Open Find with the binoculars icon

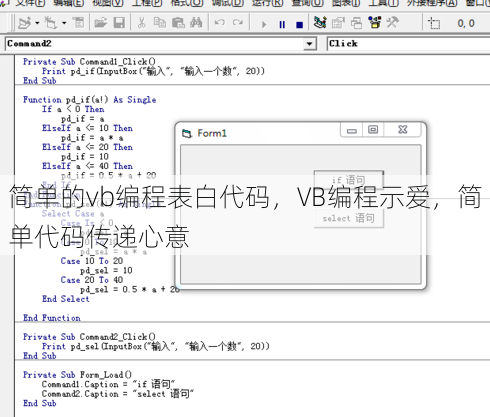tap(196, 23)
